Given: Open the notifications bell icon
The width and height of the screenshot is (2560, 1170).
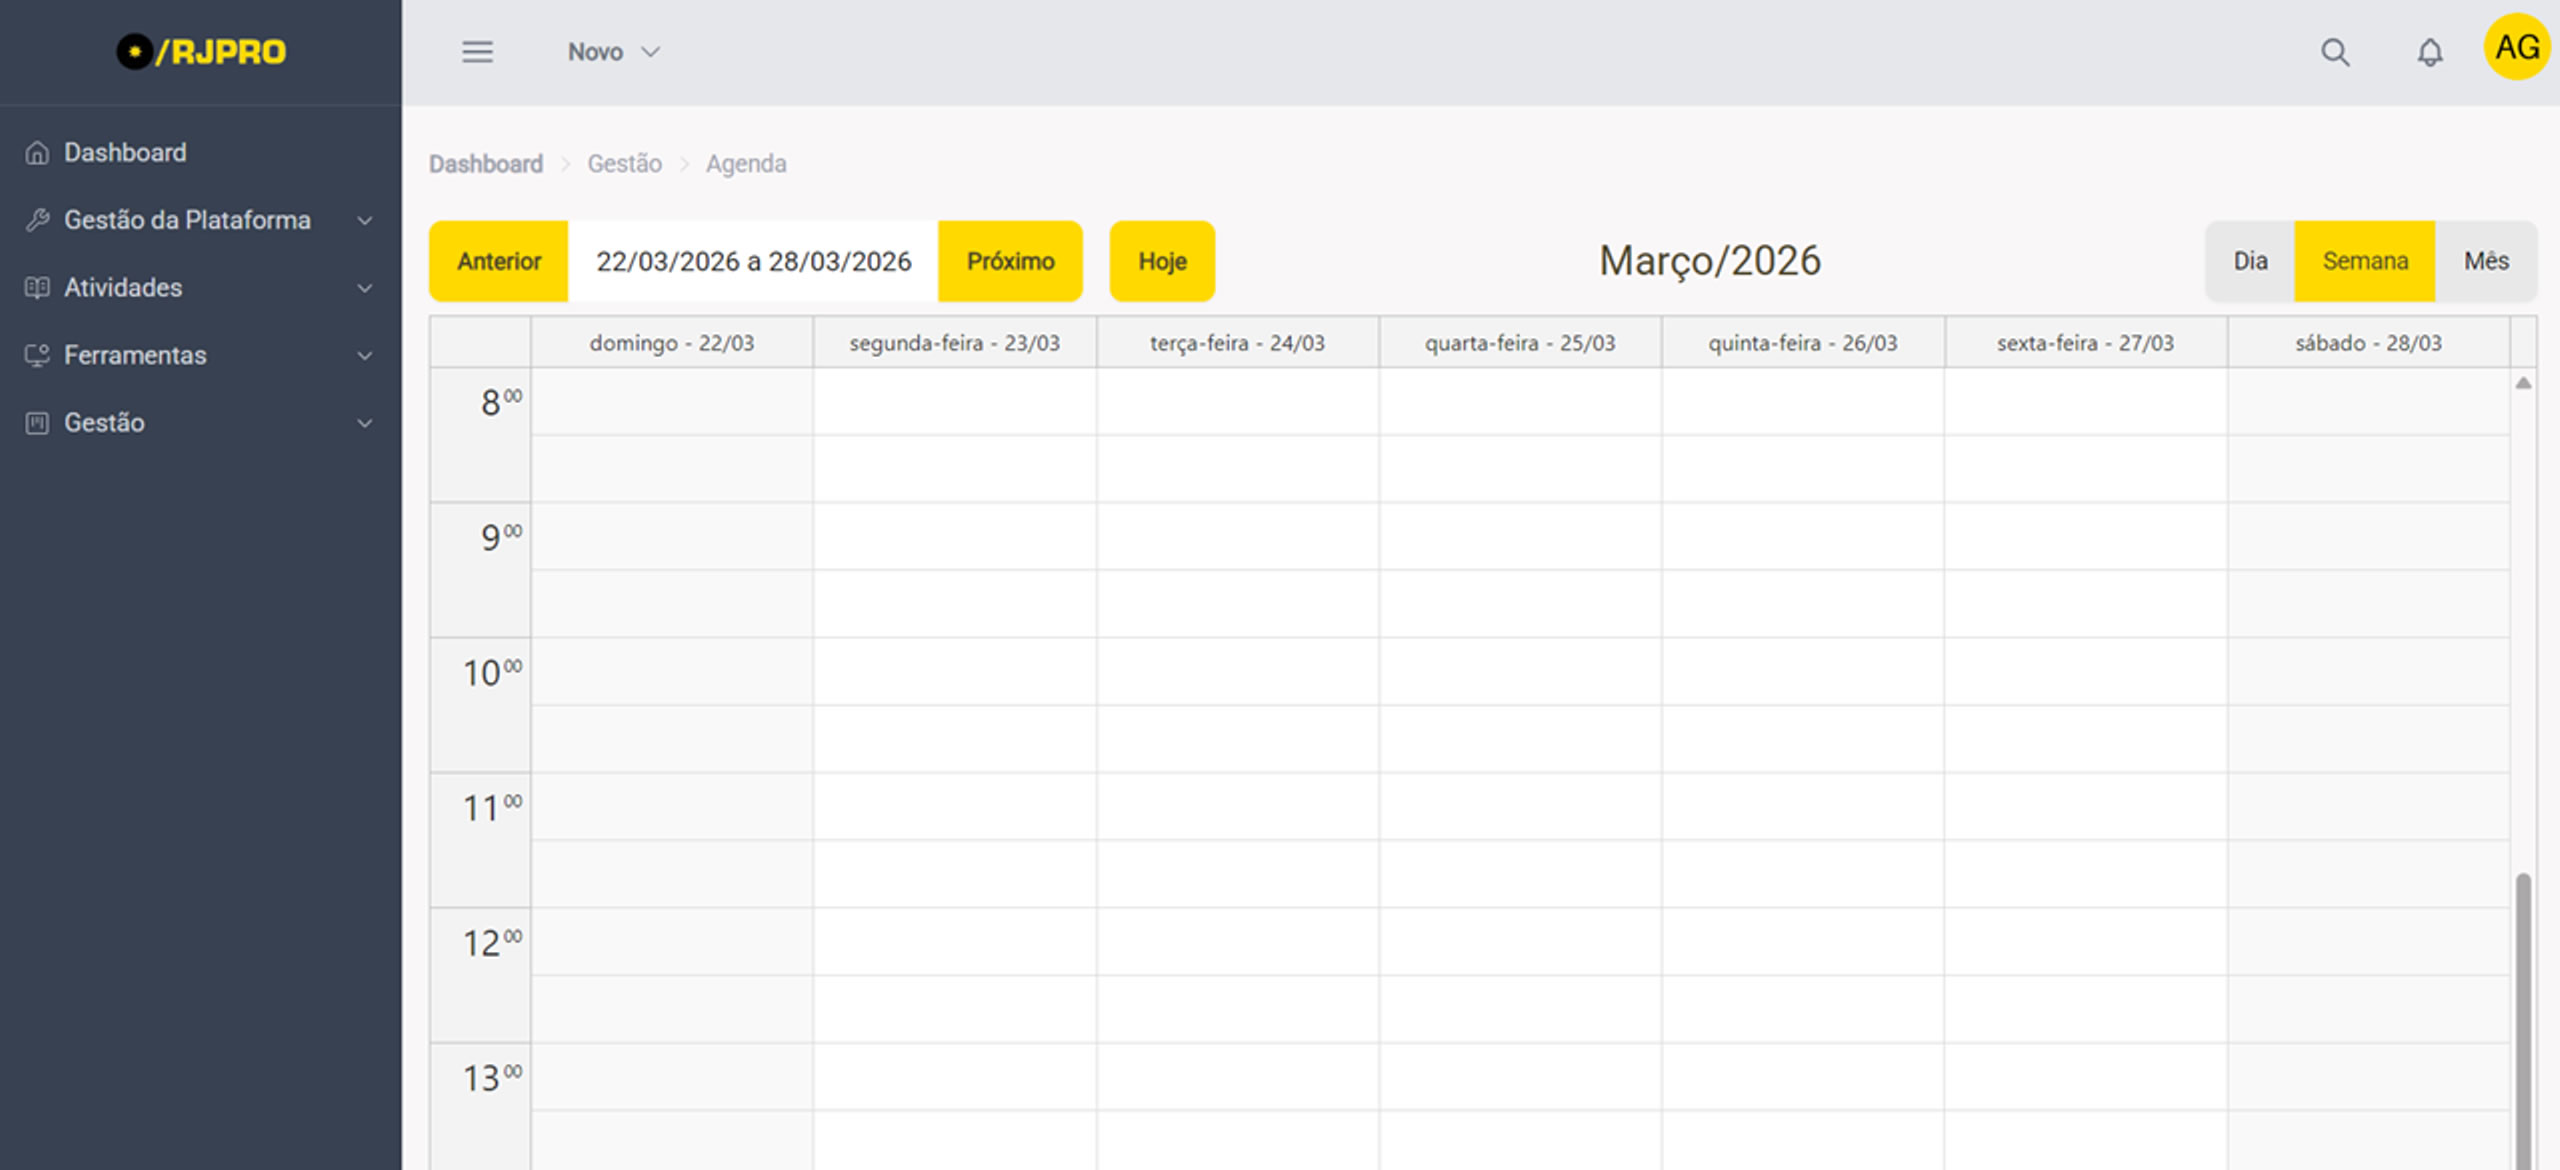Looking at the screenshot, I should (2430, 52).
